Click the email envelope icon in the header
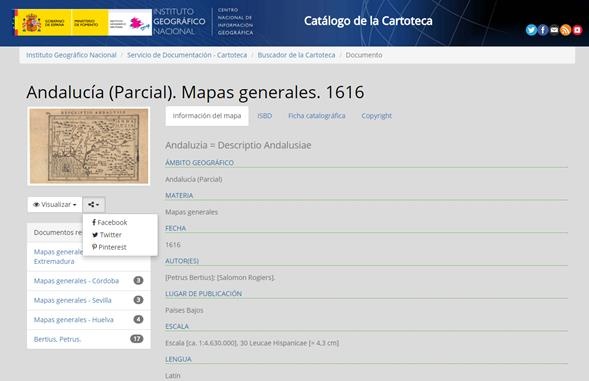Image resolution: width=589 pixels, height=381 pixels. coord(554,30)
